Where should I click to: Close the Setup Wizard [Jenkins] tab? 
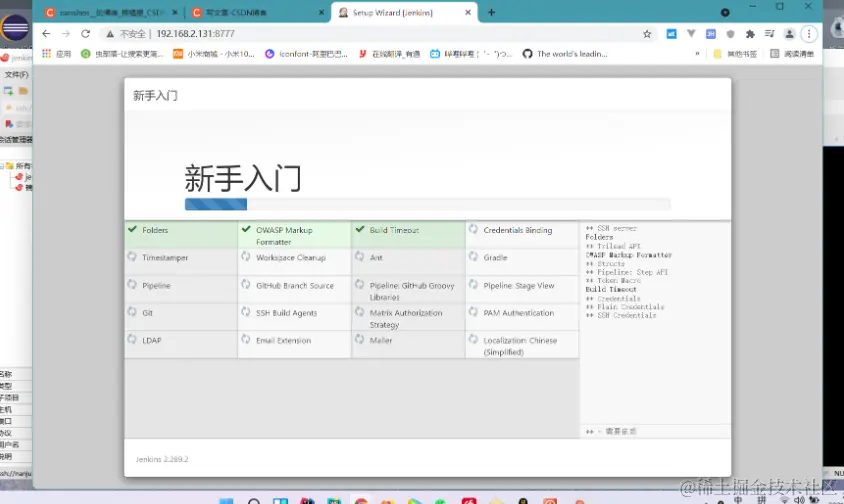click(x=468, y=12)
